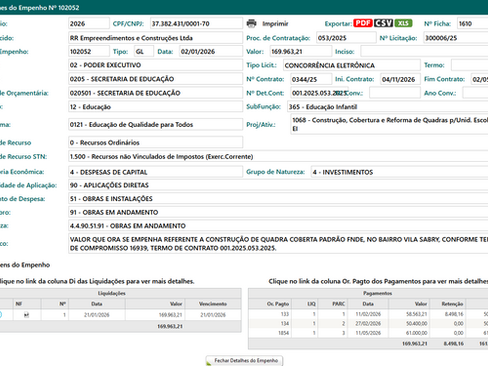Click the 4 - DESPESAS DE CAPITAL field
The width and height of the screenshot is (488, 366).
[155, 172]
